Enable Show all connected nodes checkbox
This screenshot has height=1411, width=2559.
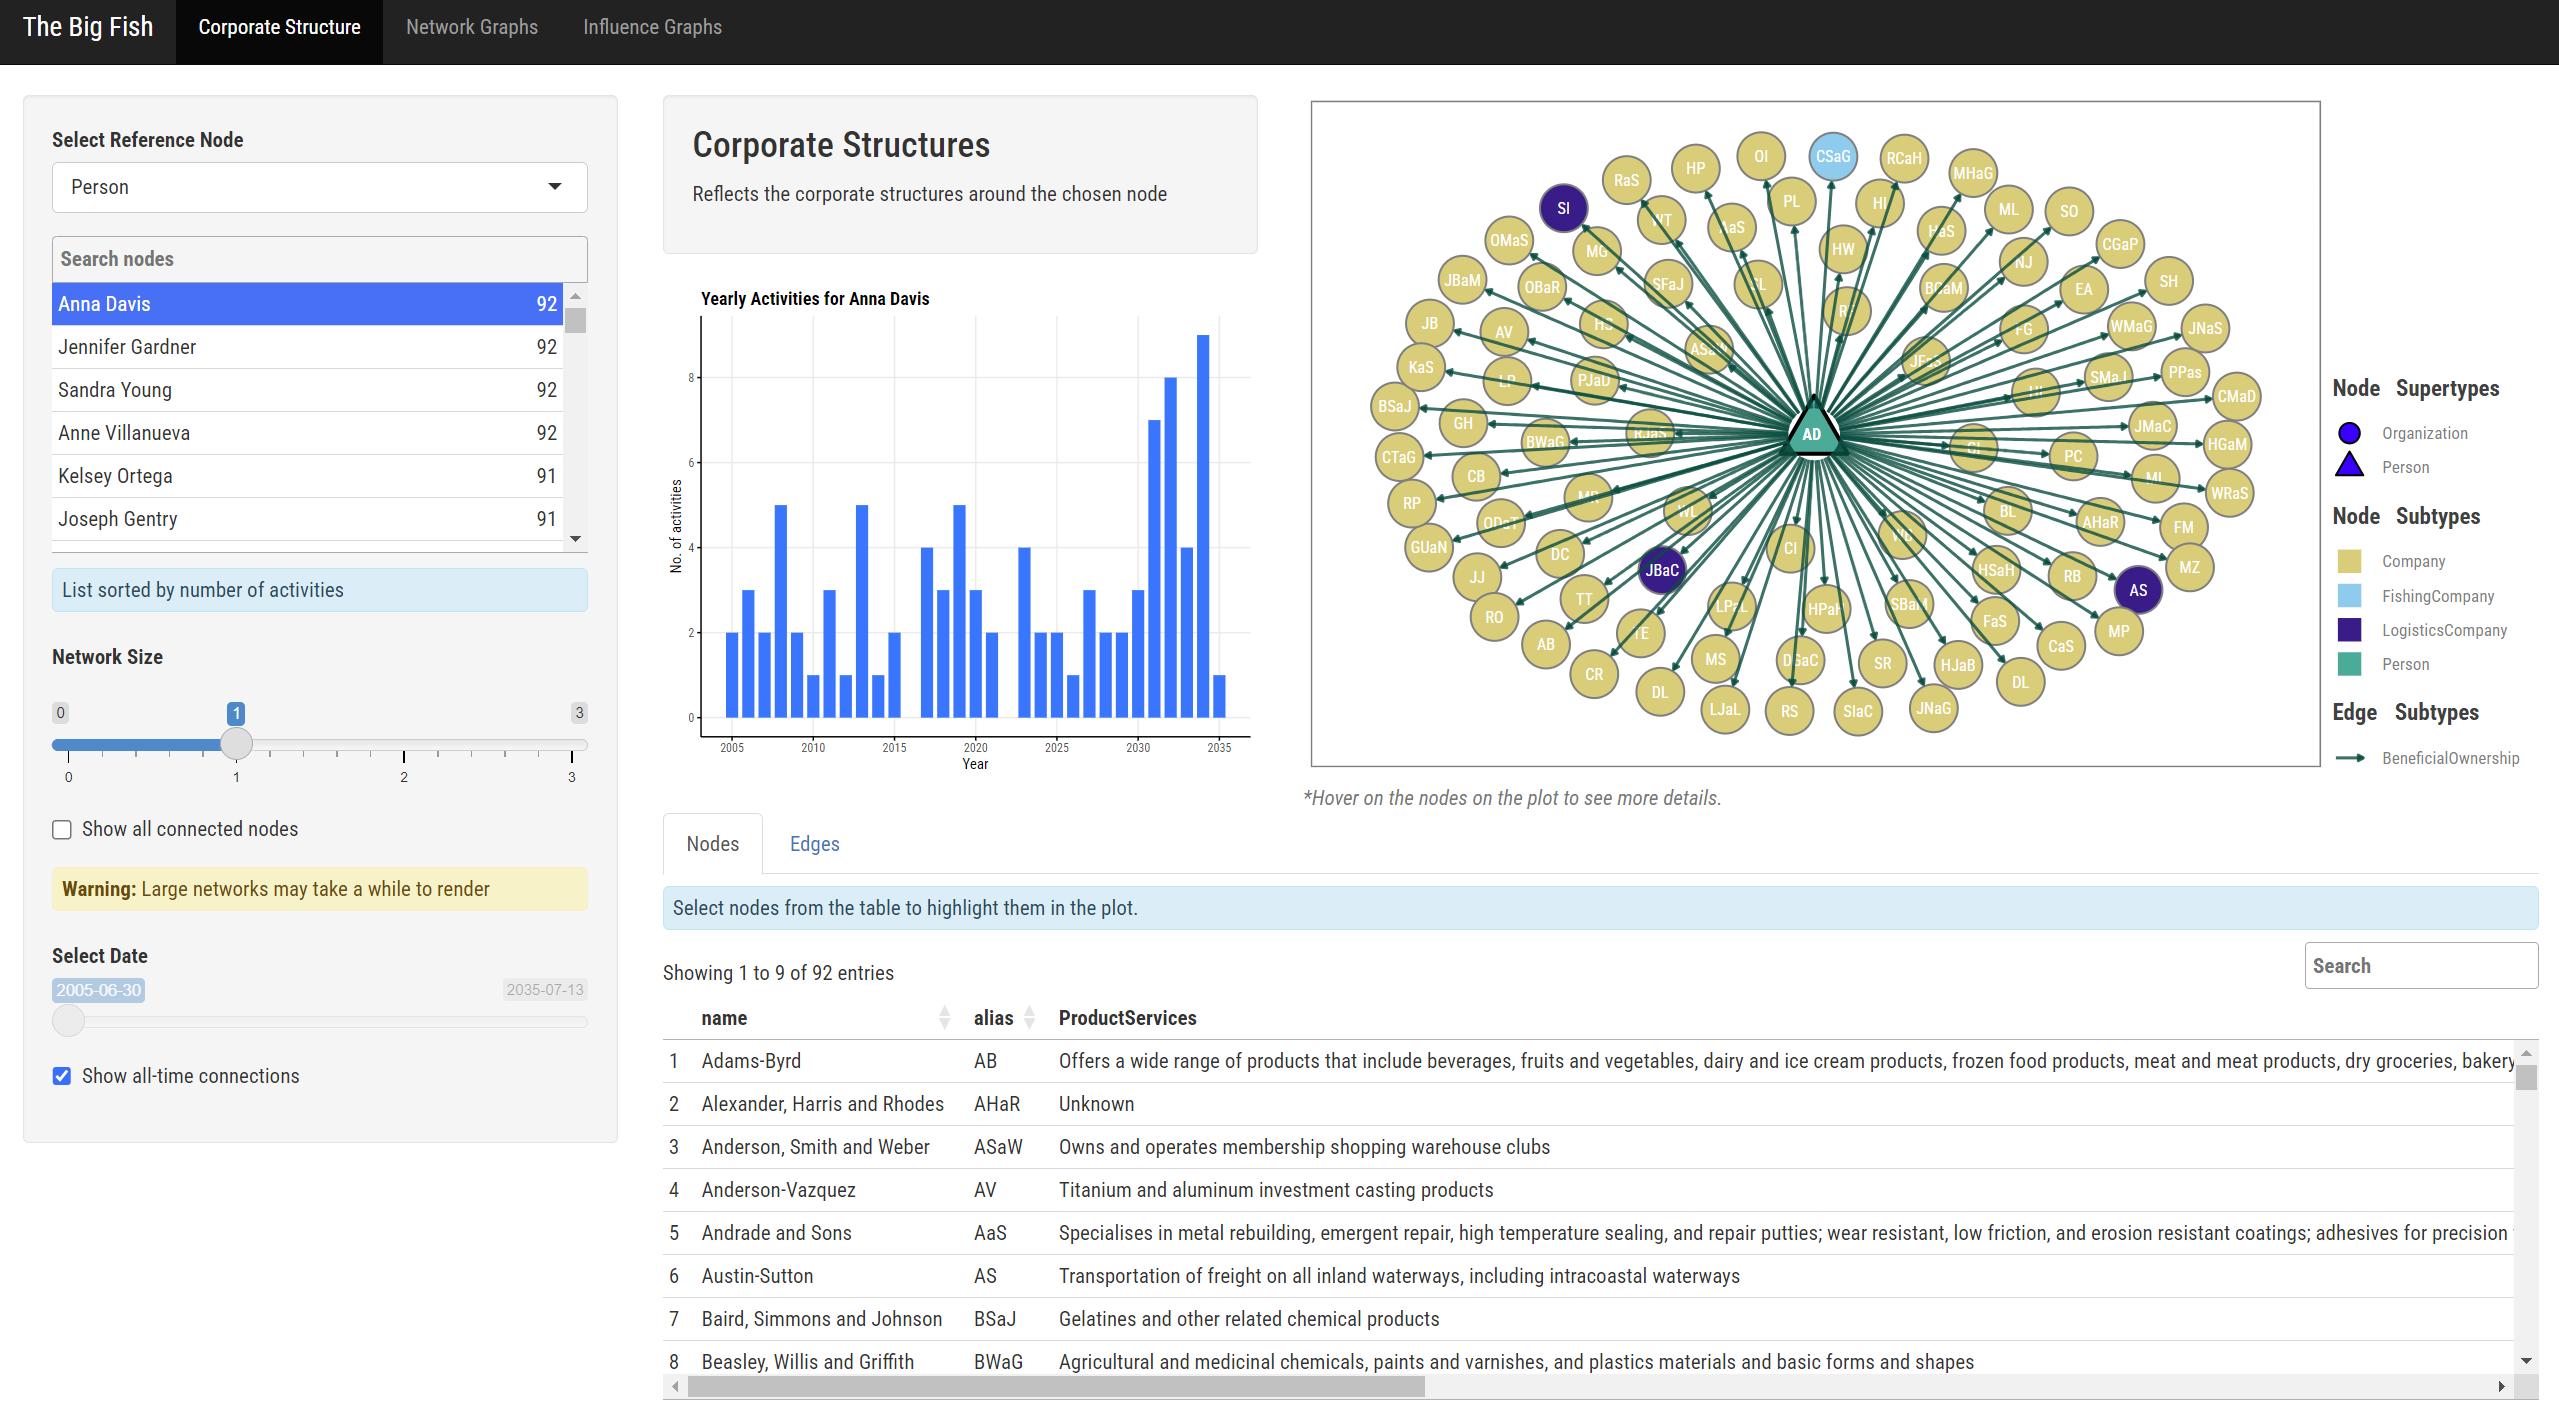click(62, 829)
